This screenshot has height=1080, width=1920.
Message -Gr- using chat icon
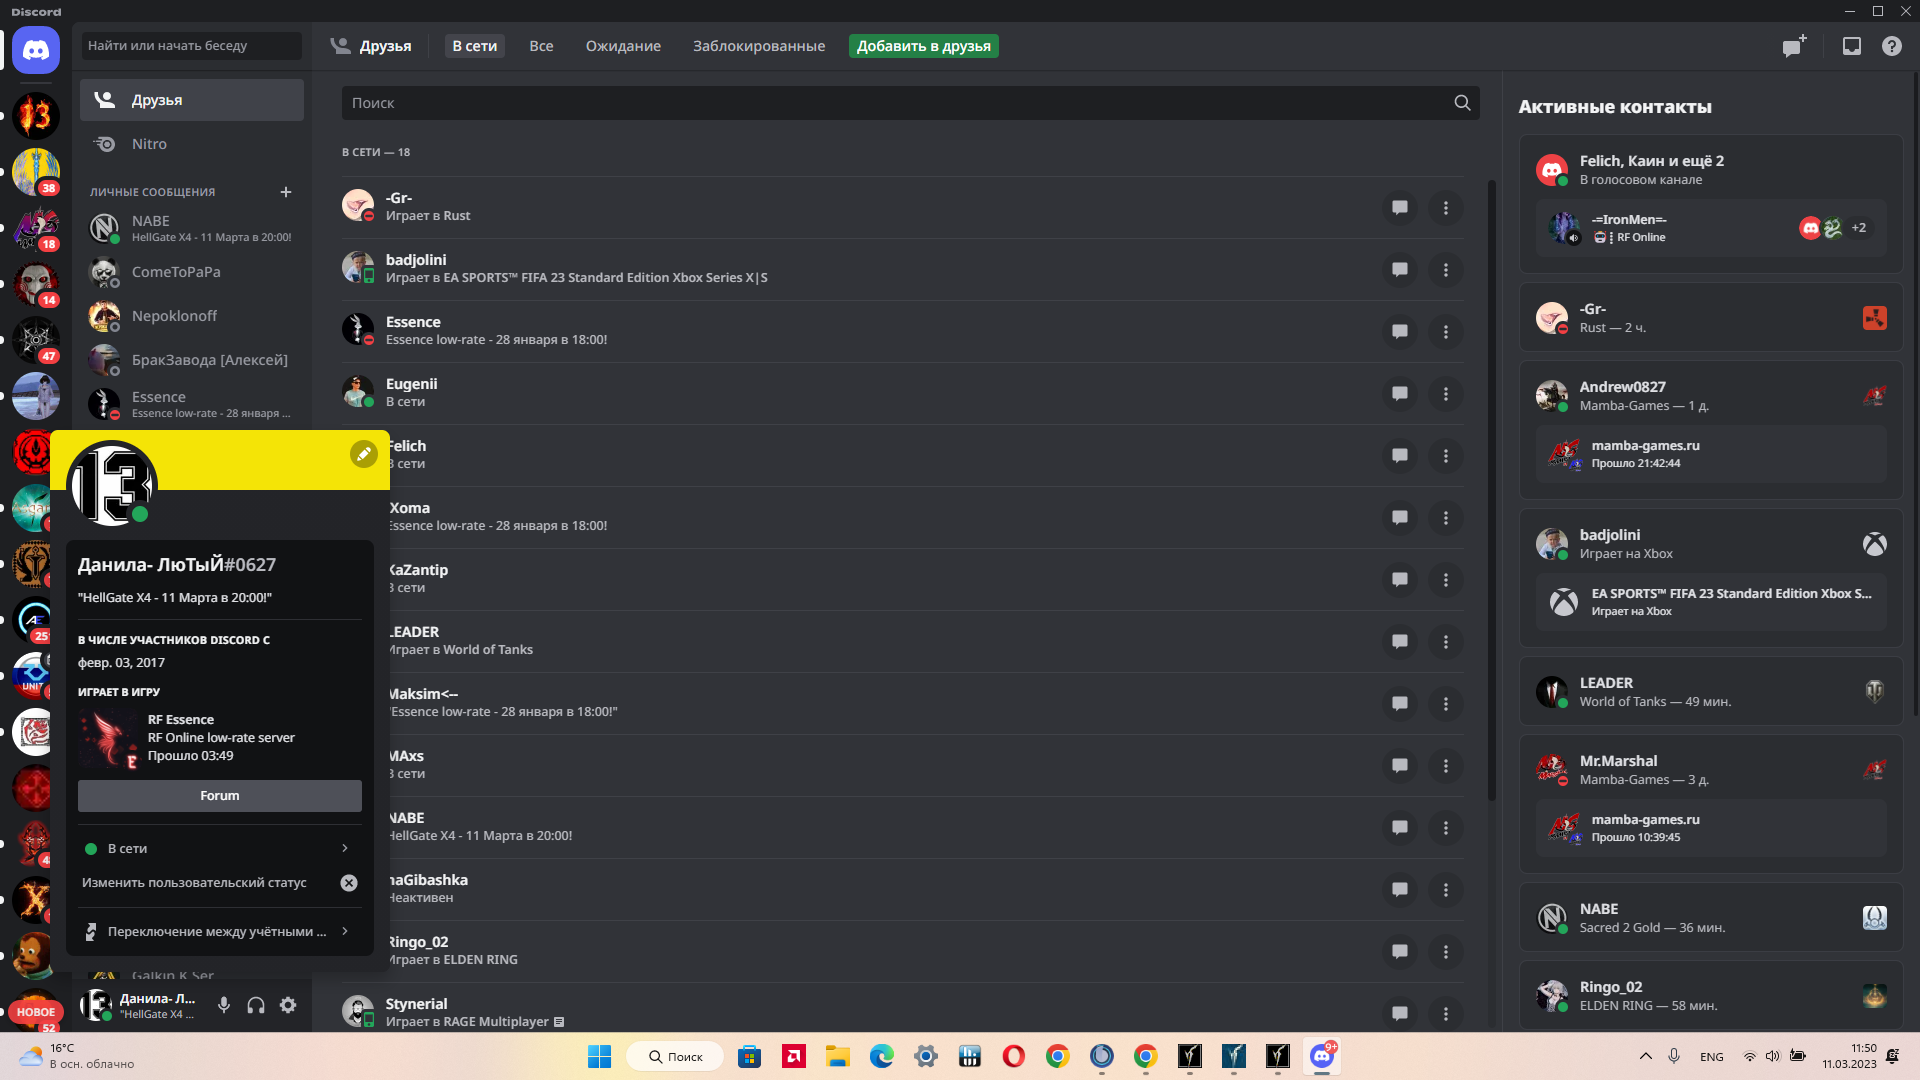coord(1400,208)
